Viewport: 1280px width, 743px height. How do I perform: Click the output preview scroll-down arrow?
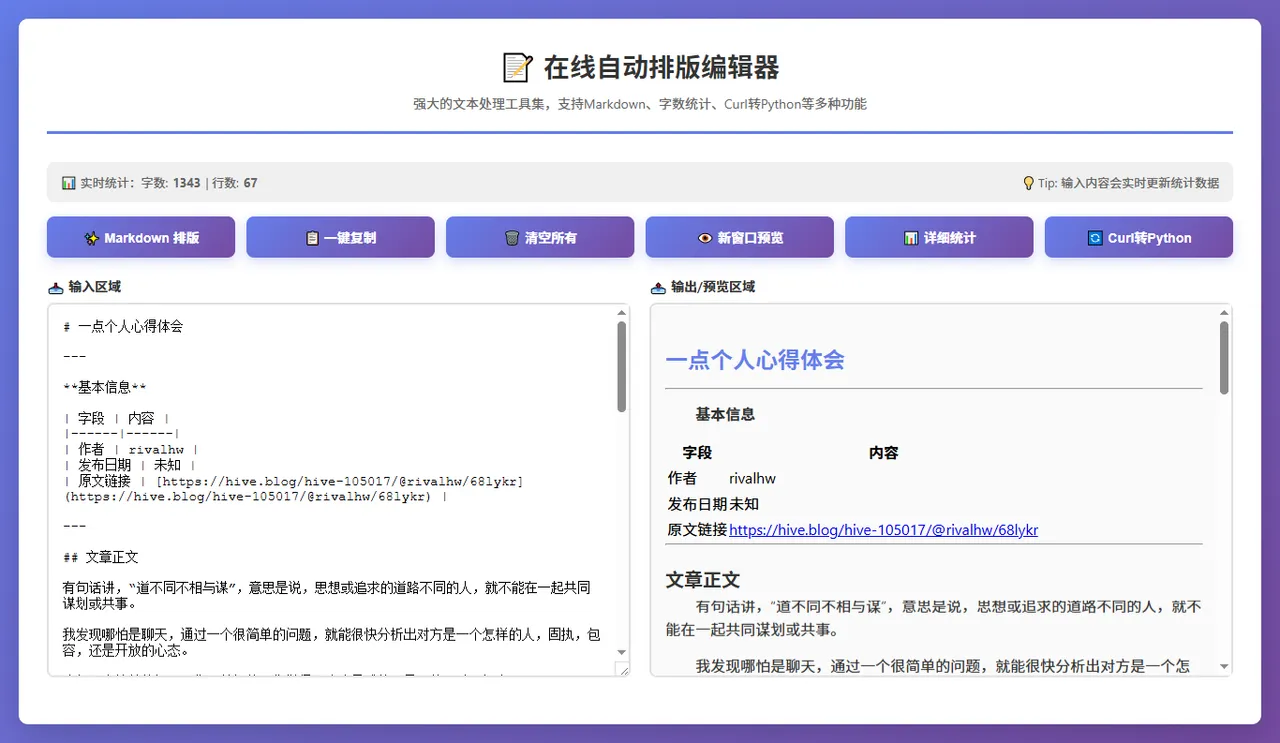coord(1224,666)
